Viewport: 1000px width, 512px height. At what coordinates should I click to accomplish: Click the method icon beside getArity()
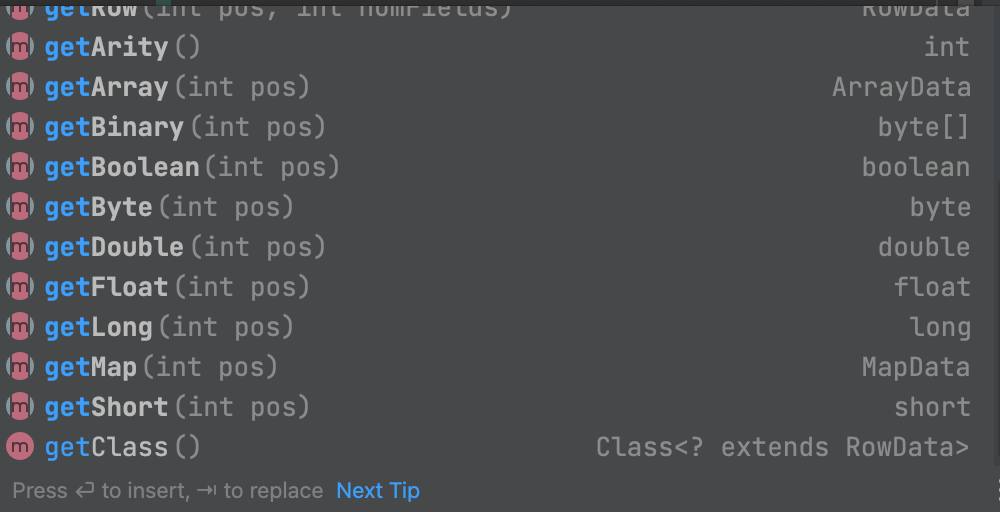(x=20, y=47)
